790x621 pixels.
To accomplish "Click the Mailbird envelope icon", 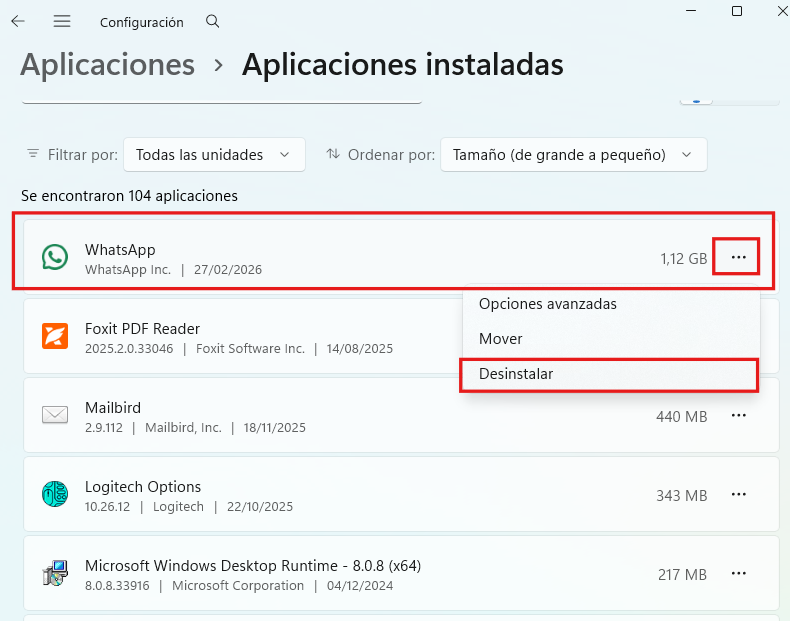I will (x=55, y=415).
